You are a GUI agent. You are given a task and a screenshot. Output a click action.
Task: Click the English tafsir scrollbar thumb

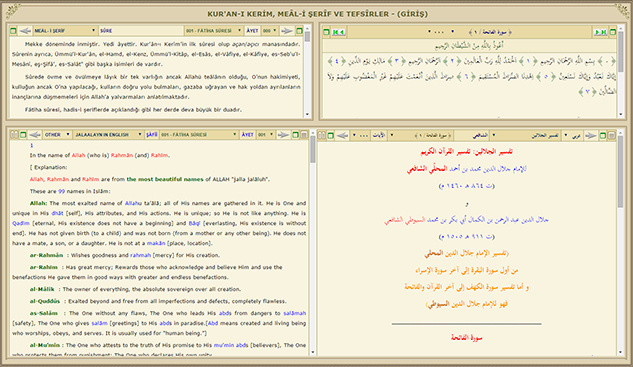point(312,149)
